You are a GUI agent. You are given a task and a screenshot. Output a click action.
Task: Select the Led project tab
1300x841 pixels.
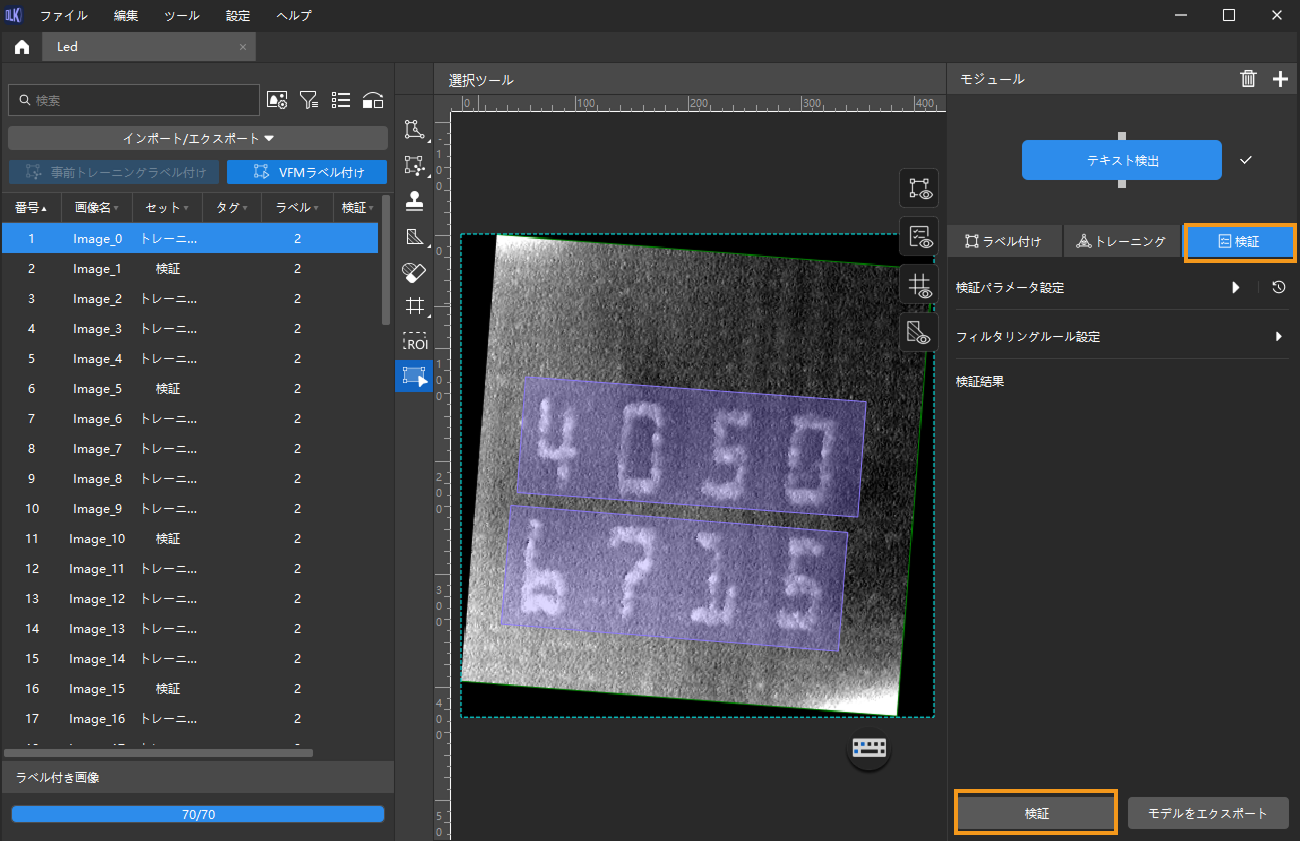149,47
